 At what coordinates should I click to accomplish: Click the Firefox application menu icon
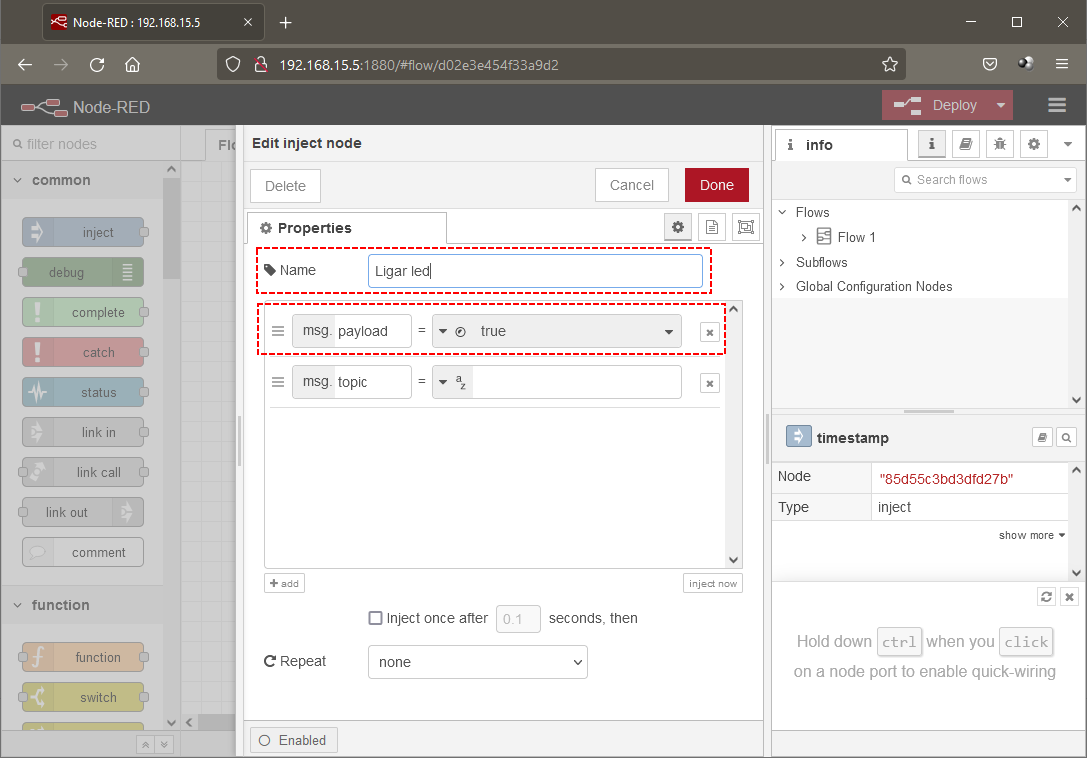click(1062, 64)
